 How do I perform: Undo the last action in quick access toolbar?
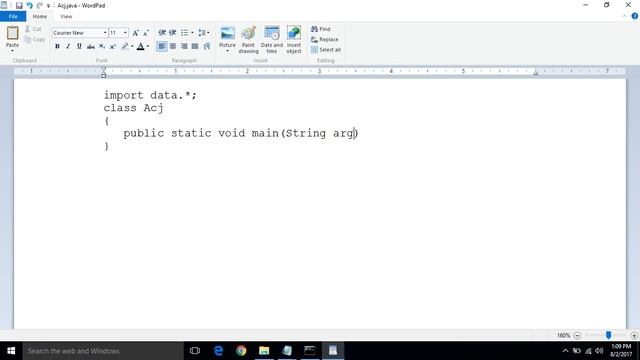point(29,5)
